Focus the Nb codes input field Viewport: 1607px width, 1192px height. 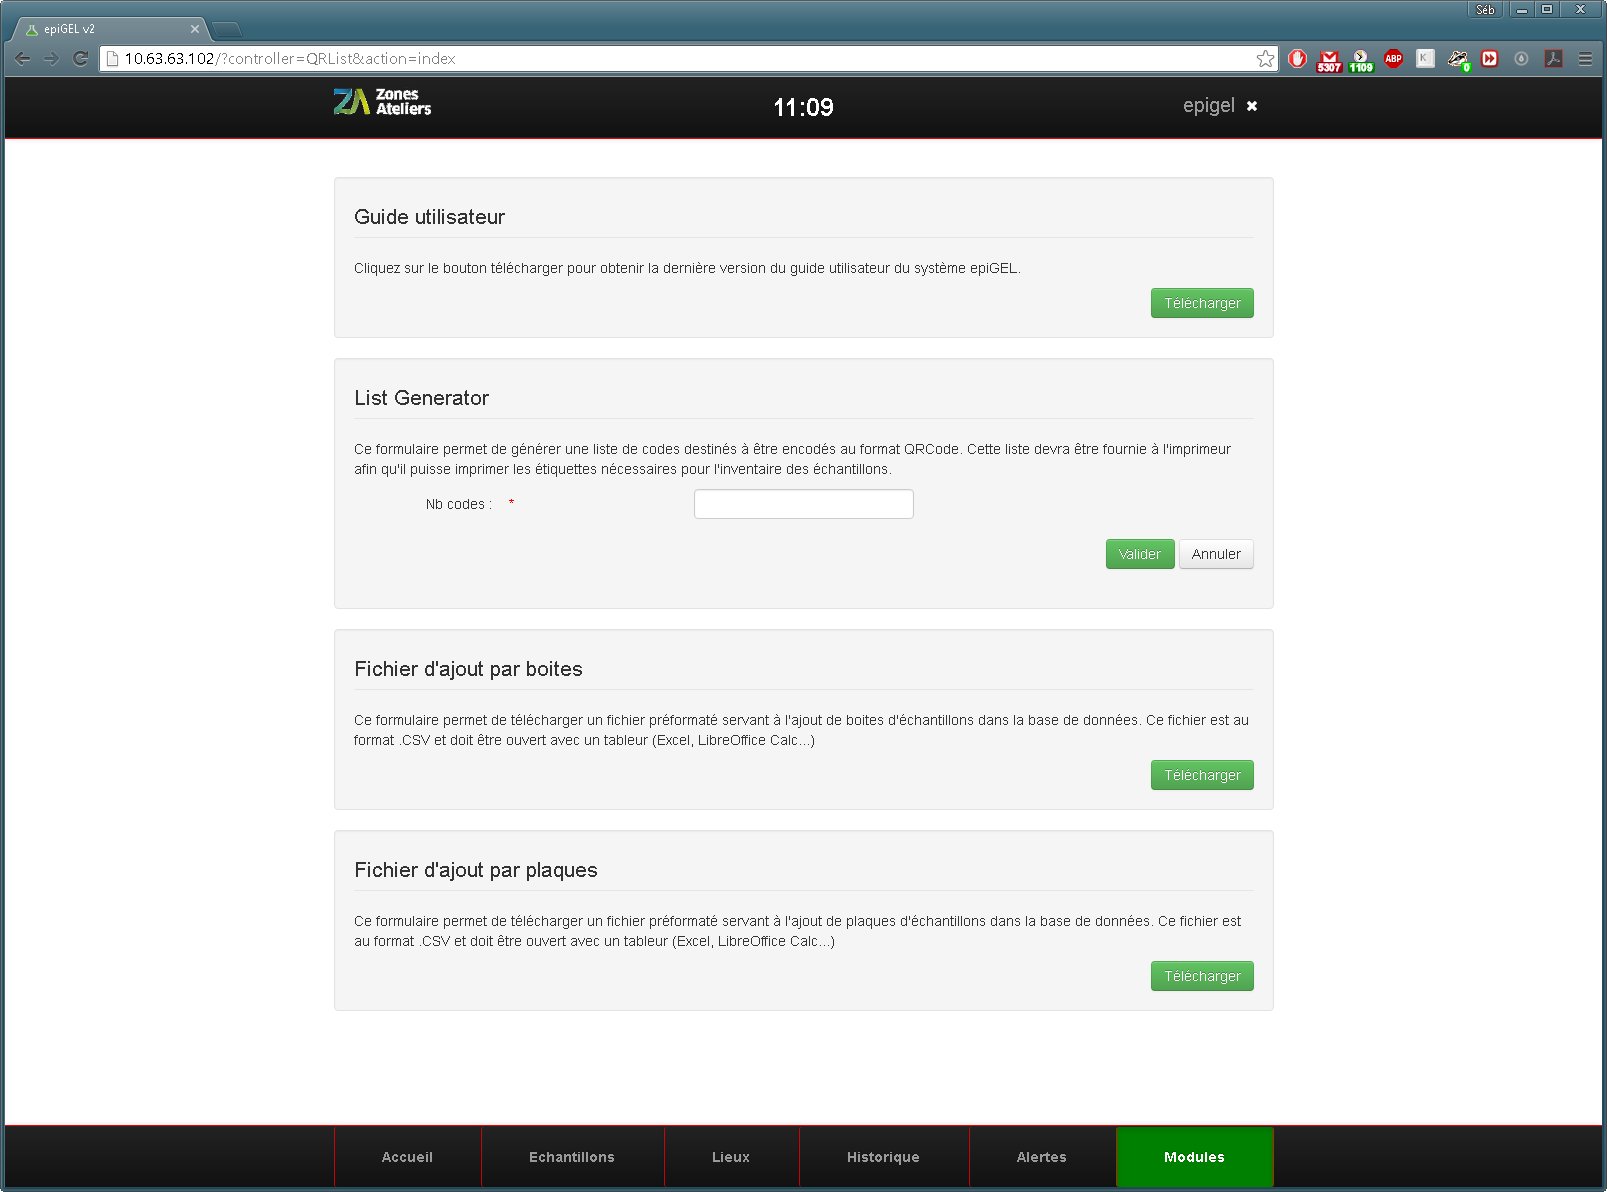(x=804, y=504)
